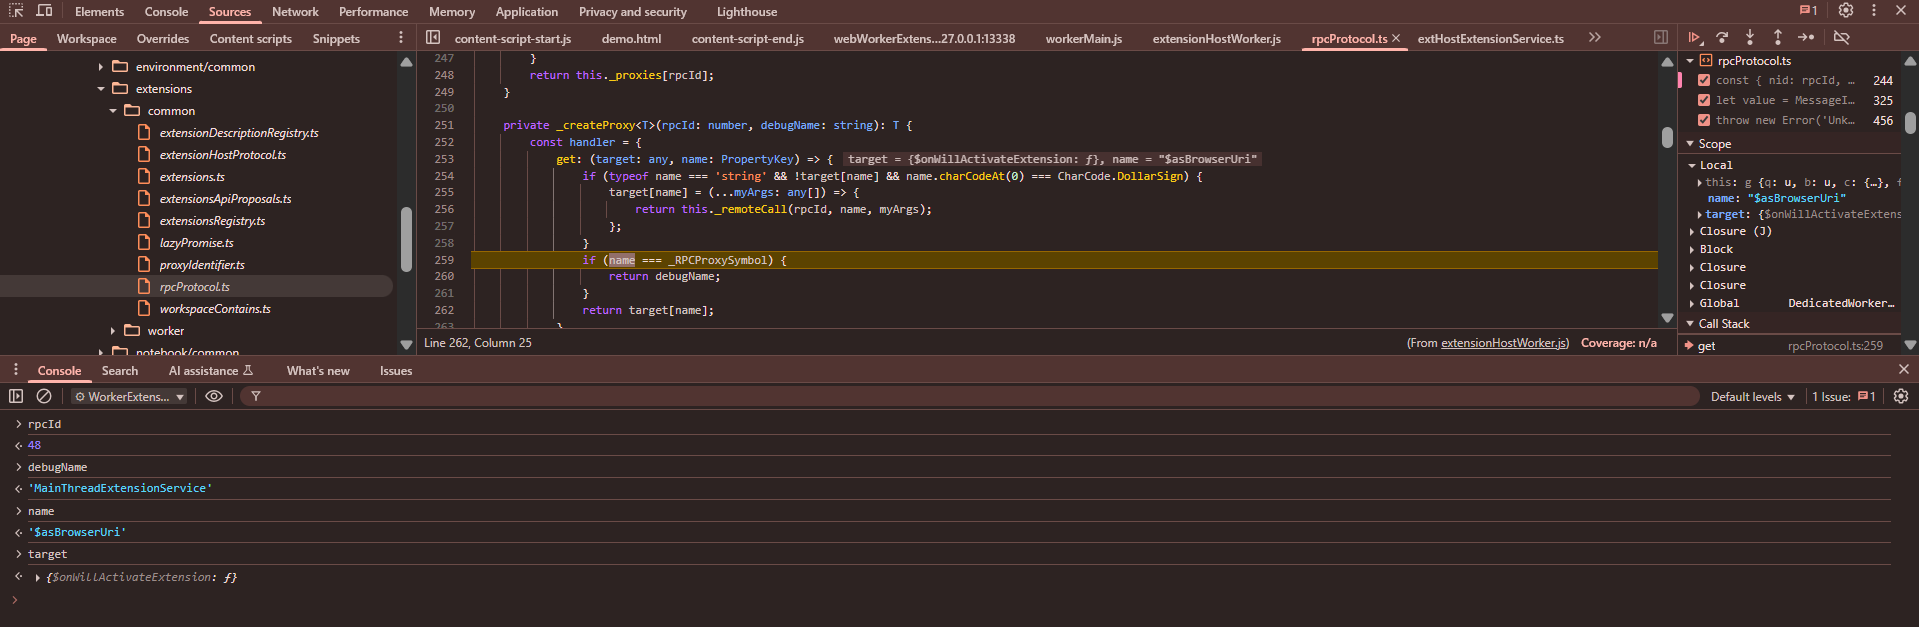The image size is (1919, 627).
Task: Open console settings gear
Action: pos(1901,396)
